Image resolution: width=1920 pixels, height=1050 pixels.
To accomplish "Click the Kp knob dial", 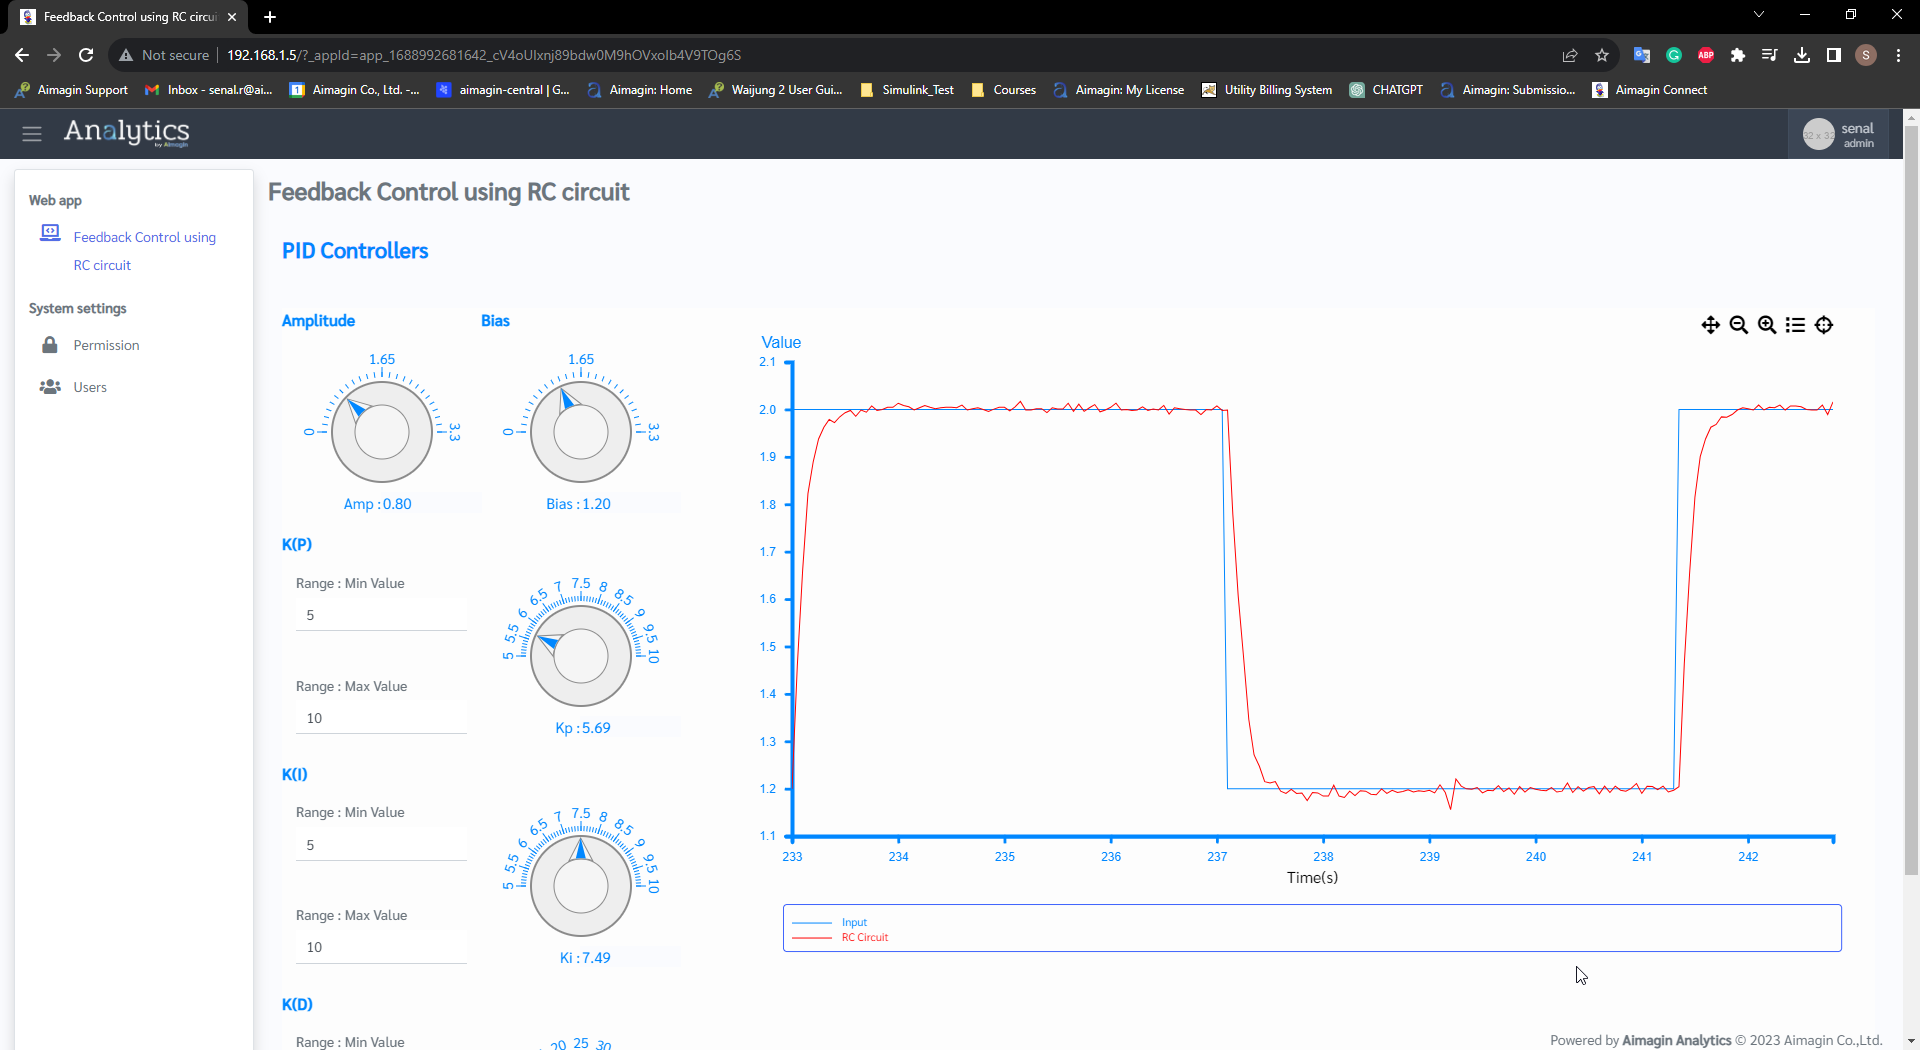I will [x=580, y=656].
